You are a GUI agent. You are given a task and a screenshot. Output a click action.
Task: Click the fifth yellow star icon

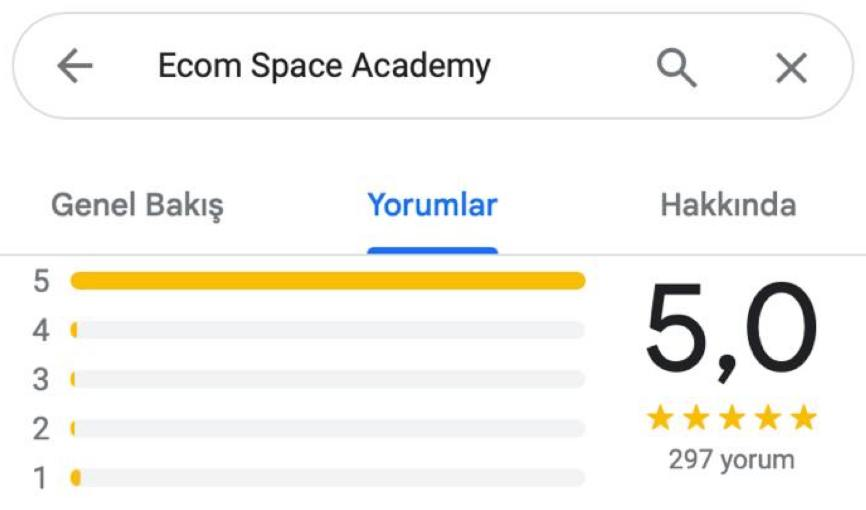(x=803, y=417)
